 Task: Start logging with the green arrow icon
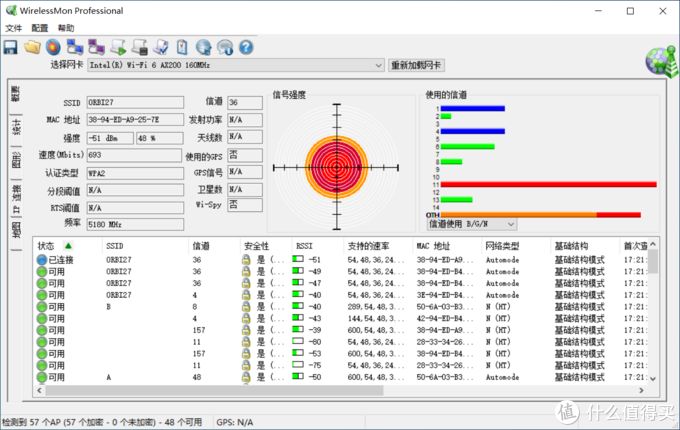click(118, 47)
